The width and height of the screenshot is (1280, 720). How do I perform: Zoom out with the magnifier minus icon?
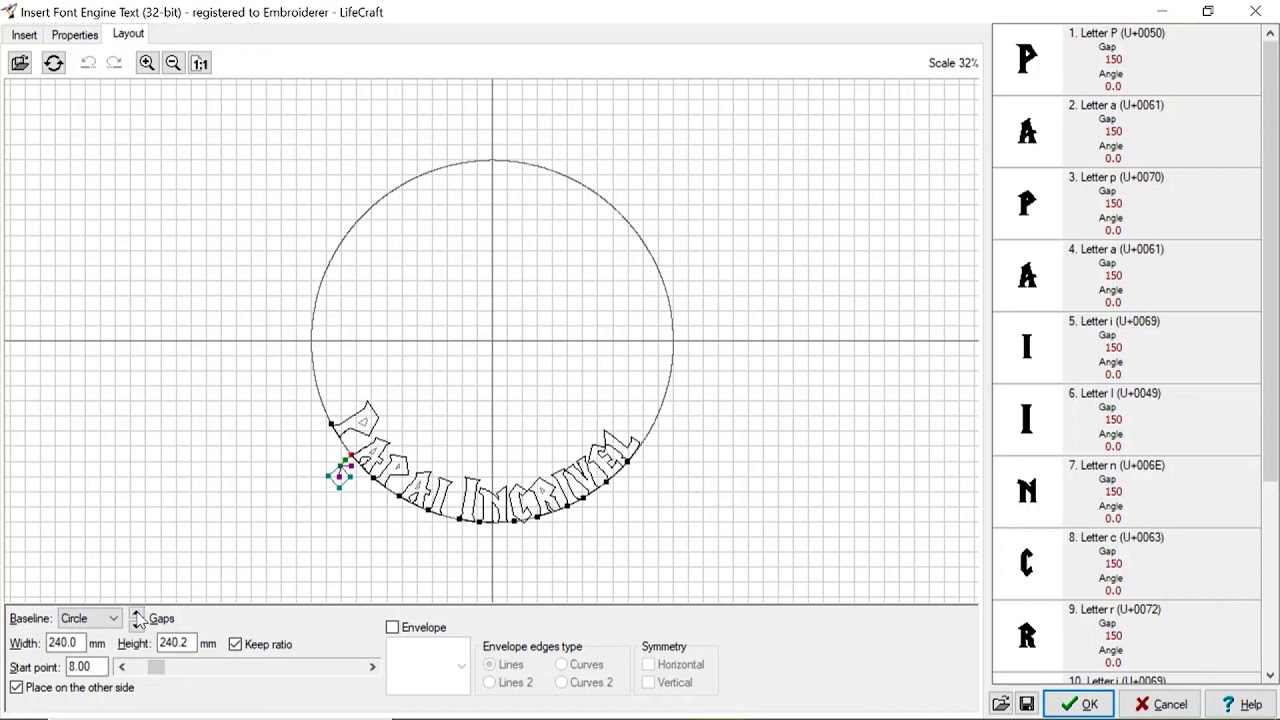click(173, 63)
